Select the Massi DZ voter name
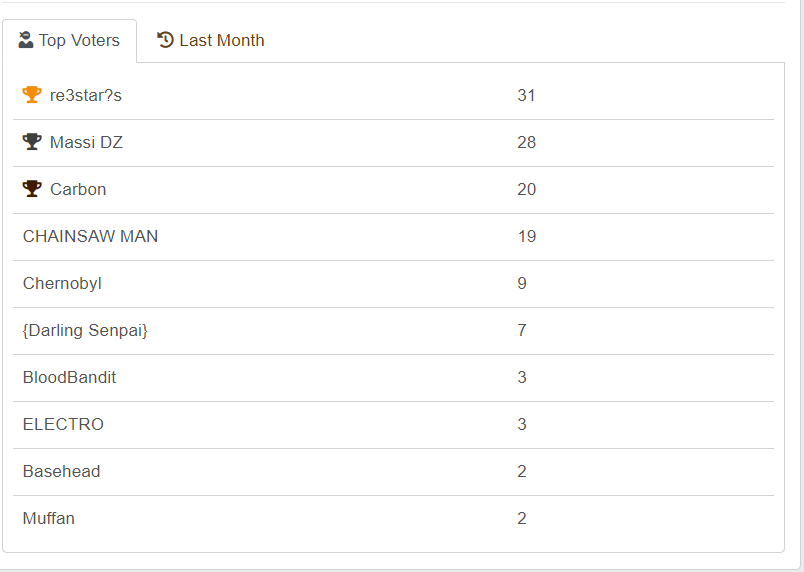The image size is (804, 572). (86, 142)
